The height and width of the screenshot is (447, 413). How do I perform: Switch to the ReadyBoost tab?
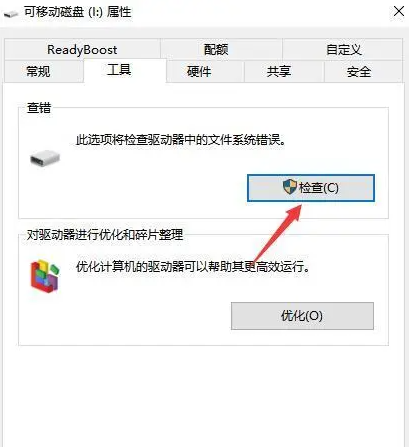click(x=82, y=50)
